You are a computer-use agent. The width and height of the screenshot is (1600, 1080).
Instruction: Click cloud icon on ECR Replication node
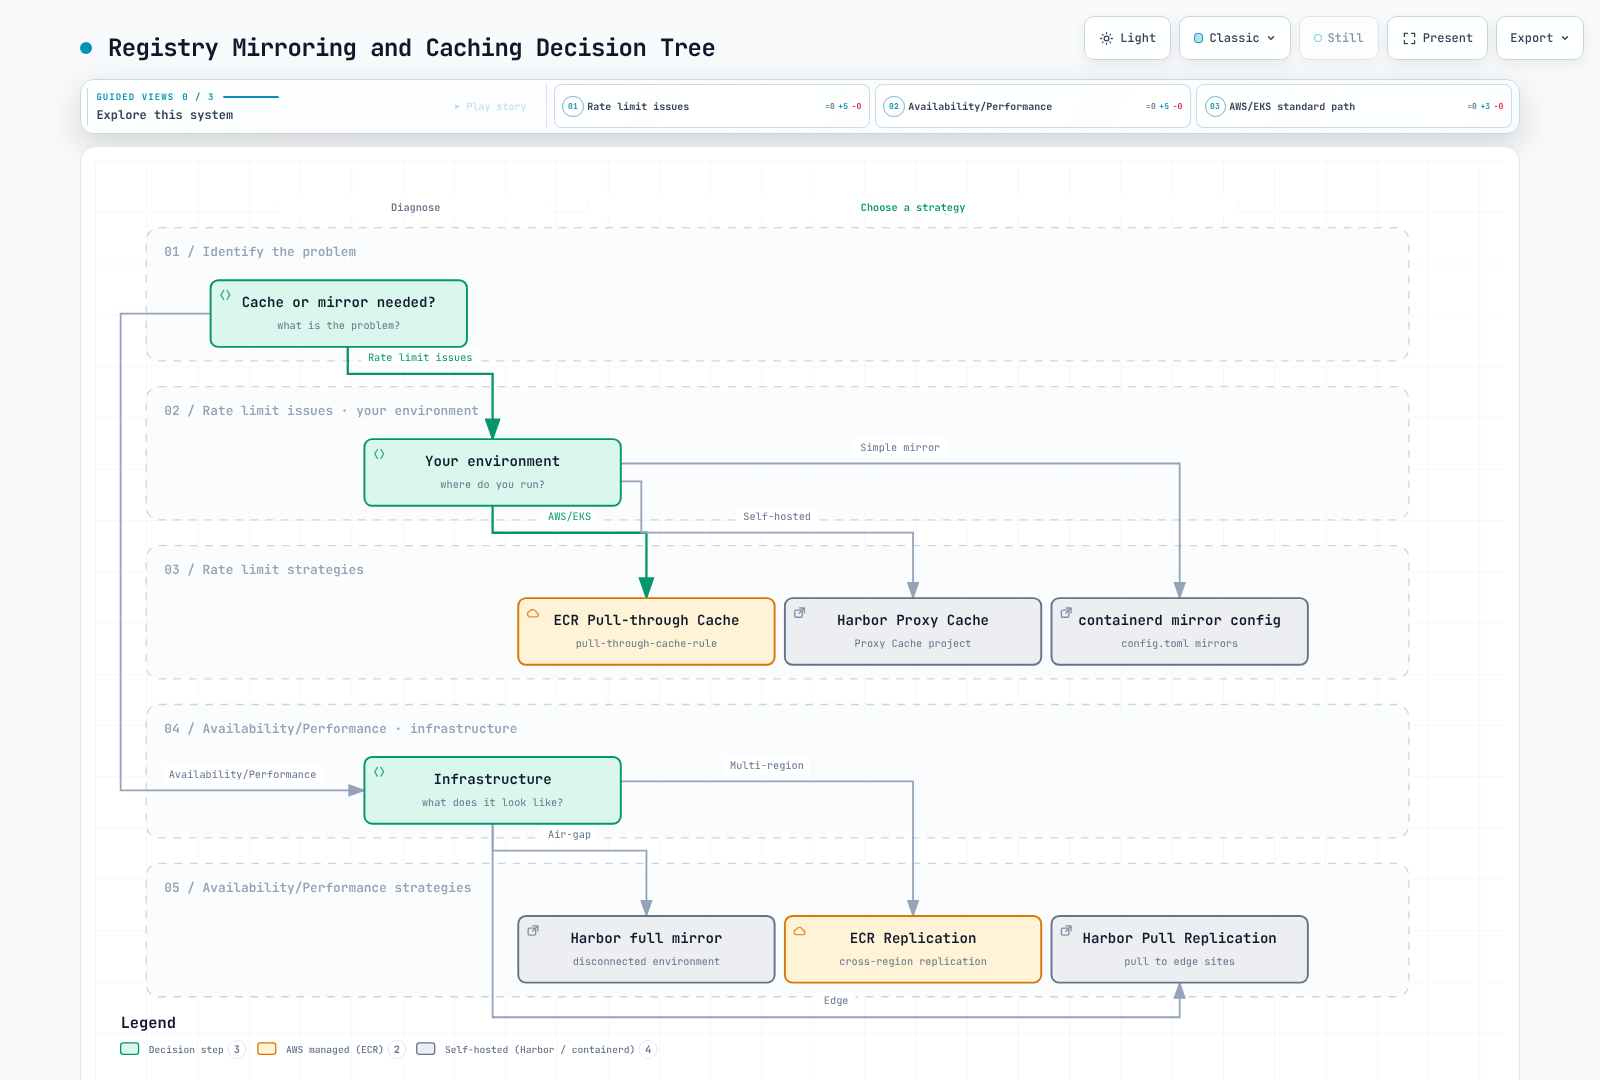click(800, 931)
